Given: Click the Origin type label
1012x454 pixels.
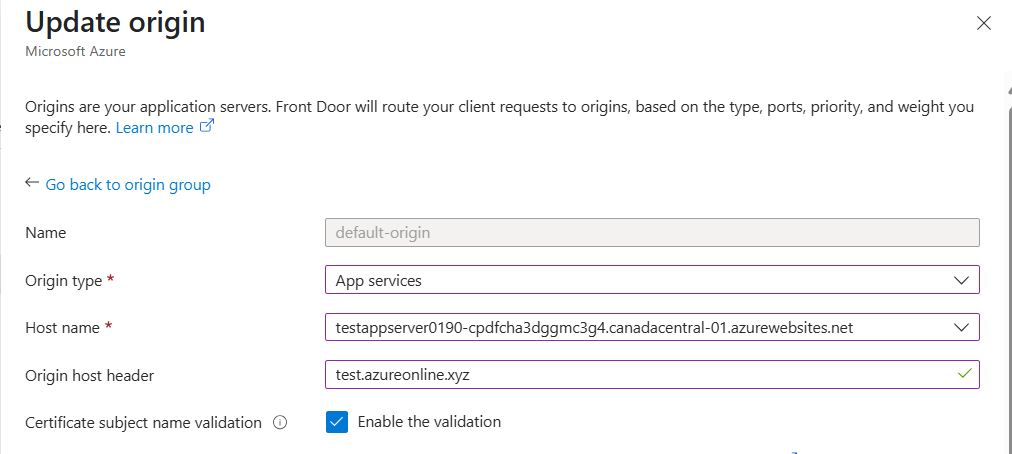Looking at the screenshot, I should (63, 281).
